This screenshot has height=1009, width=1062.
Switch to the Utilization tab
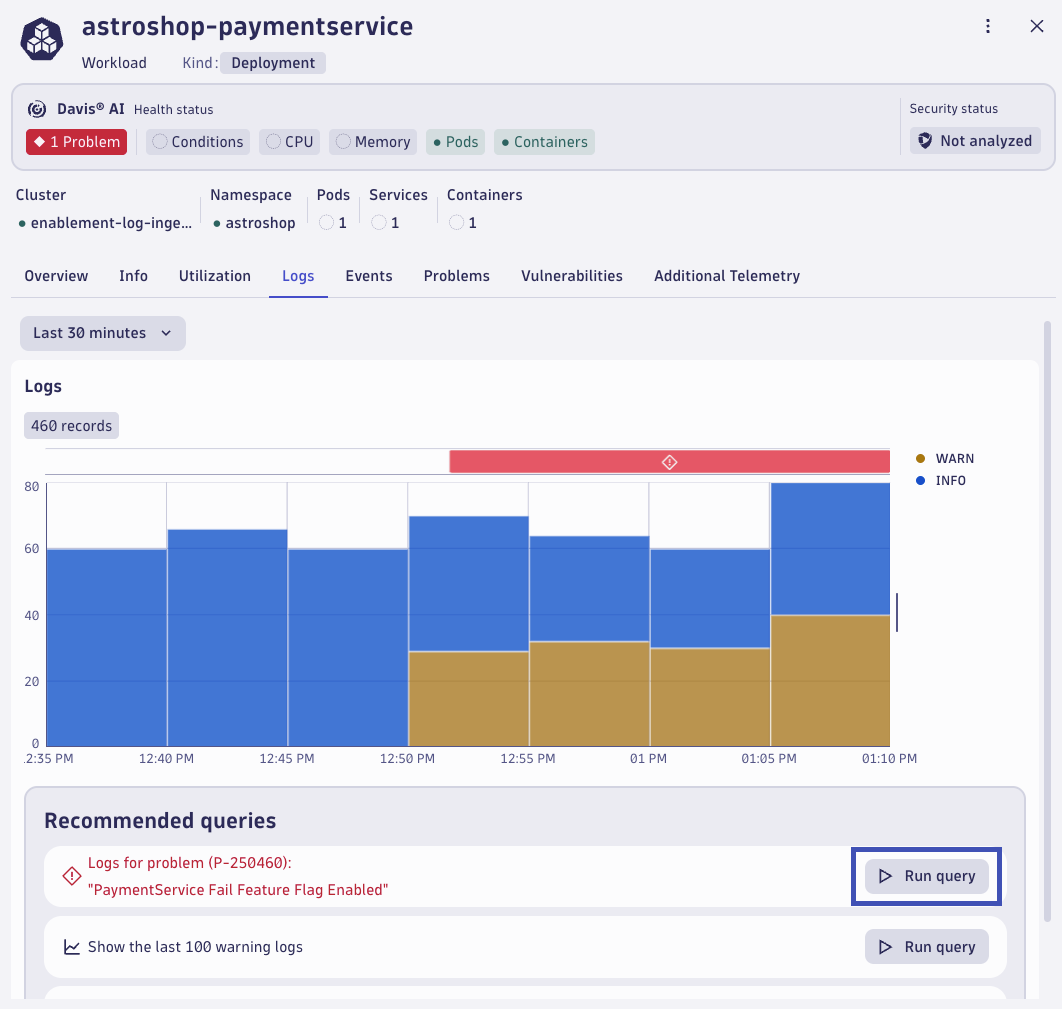[x=215, y=276]
